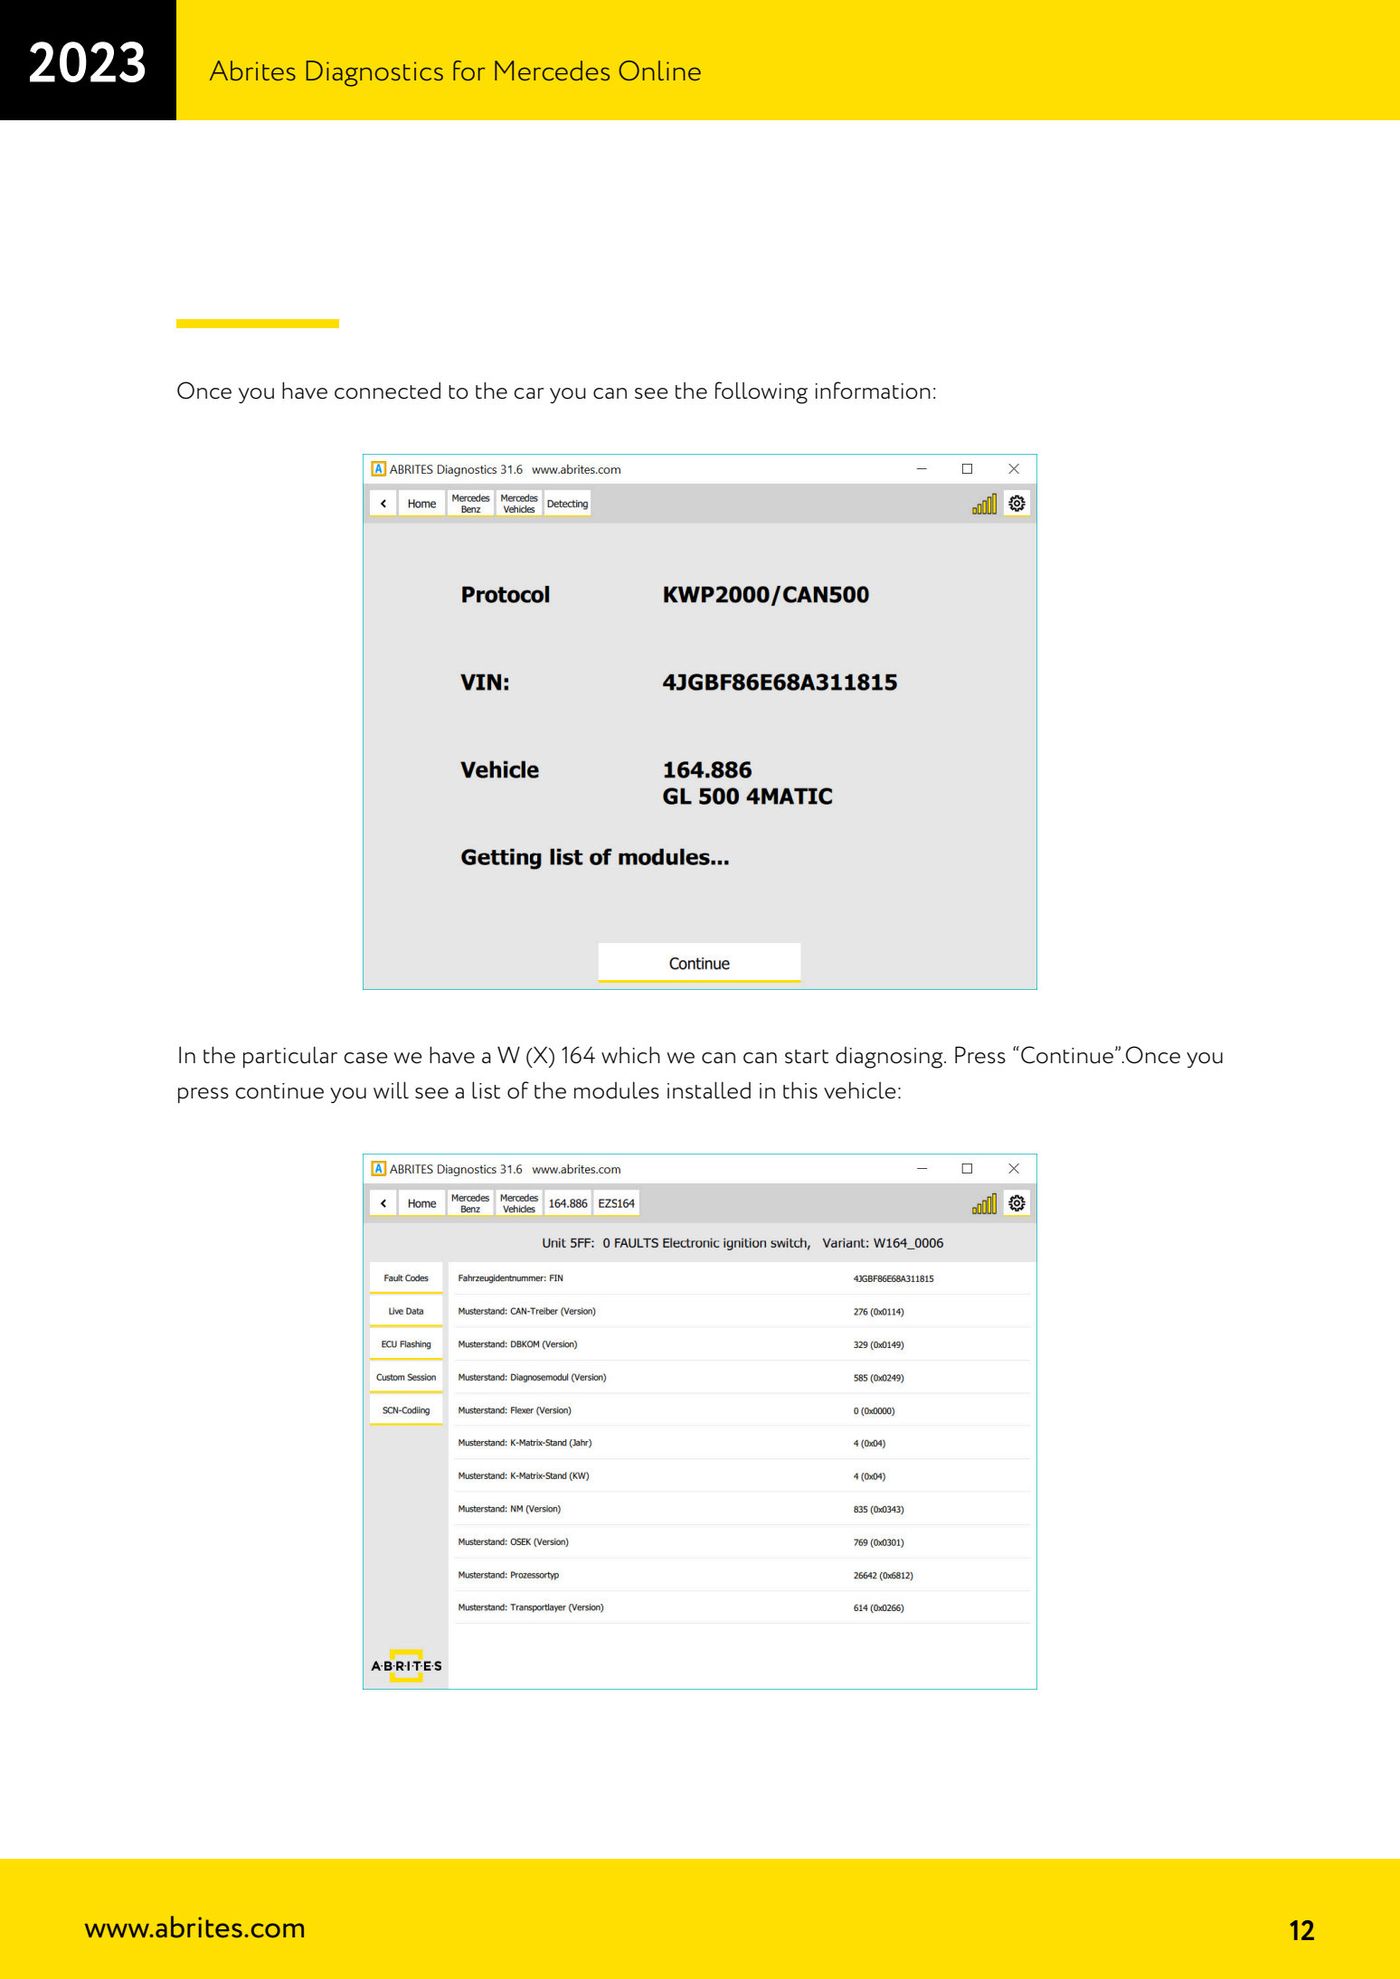Select Musterstand: OSEK (Version) row
The width and height of the screenshot is (1400, 1979).
[742, 1542]
